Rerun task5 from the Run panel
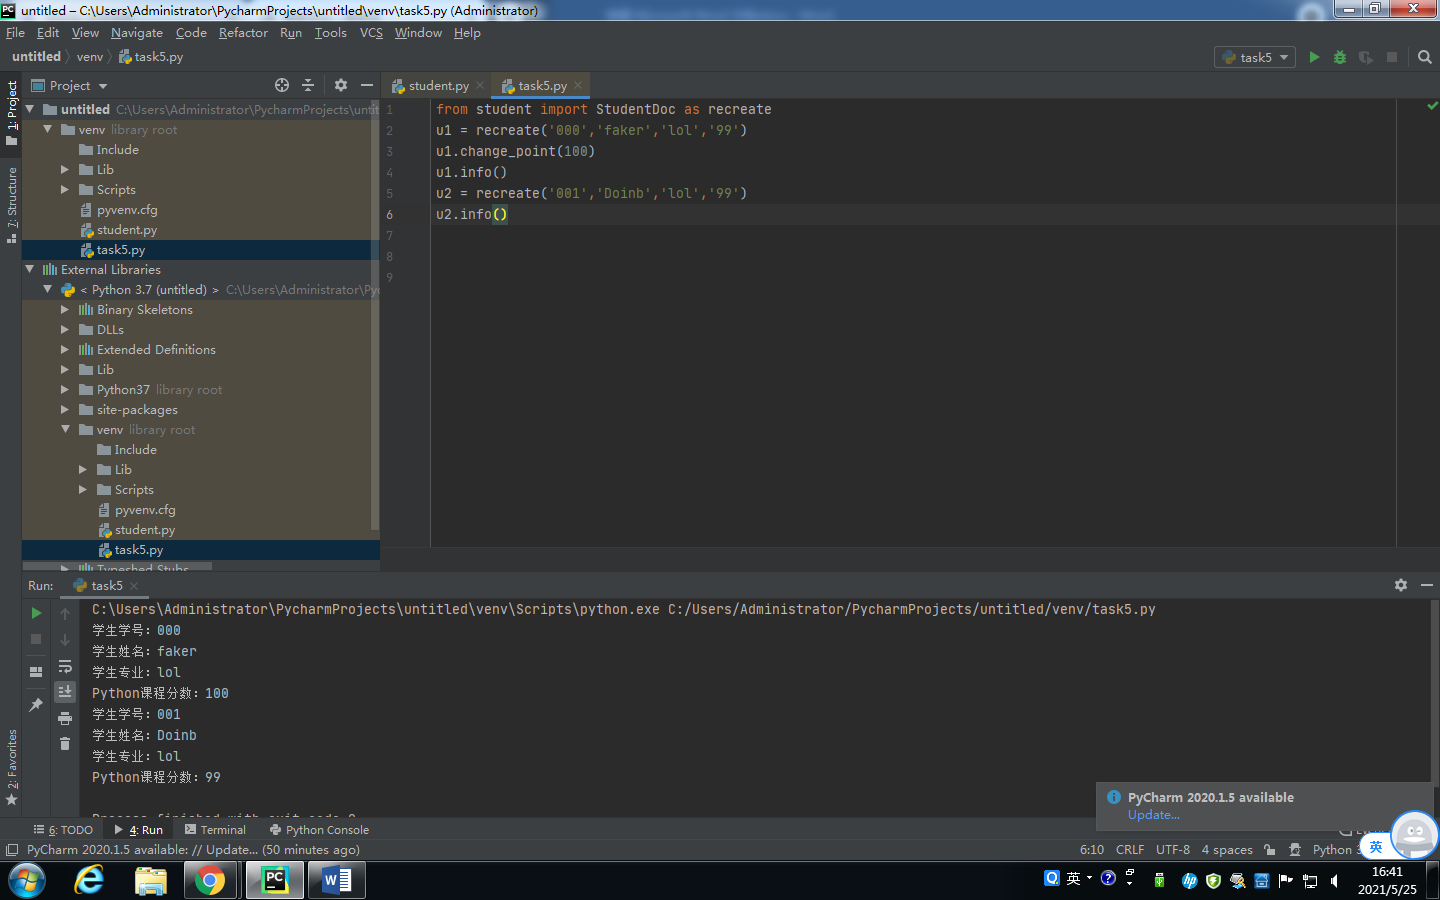The width and height of the screenshot is (1440, 900). coord(36,613)
